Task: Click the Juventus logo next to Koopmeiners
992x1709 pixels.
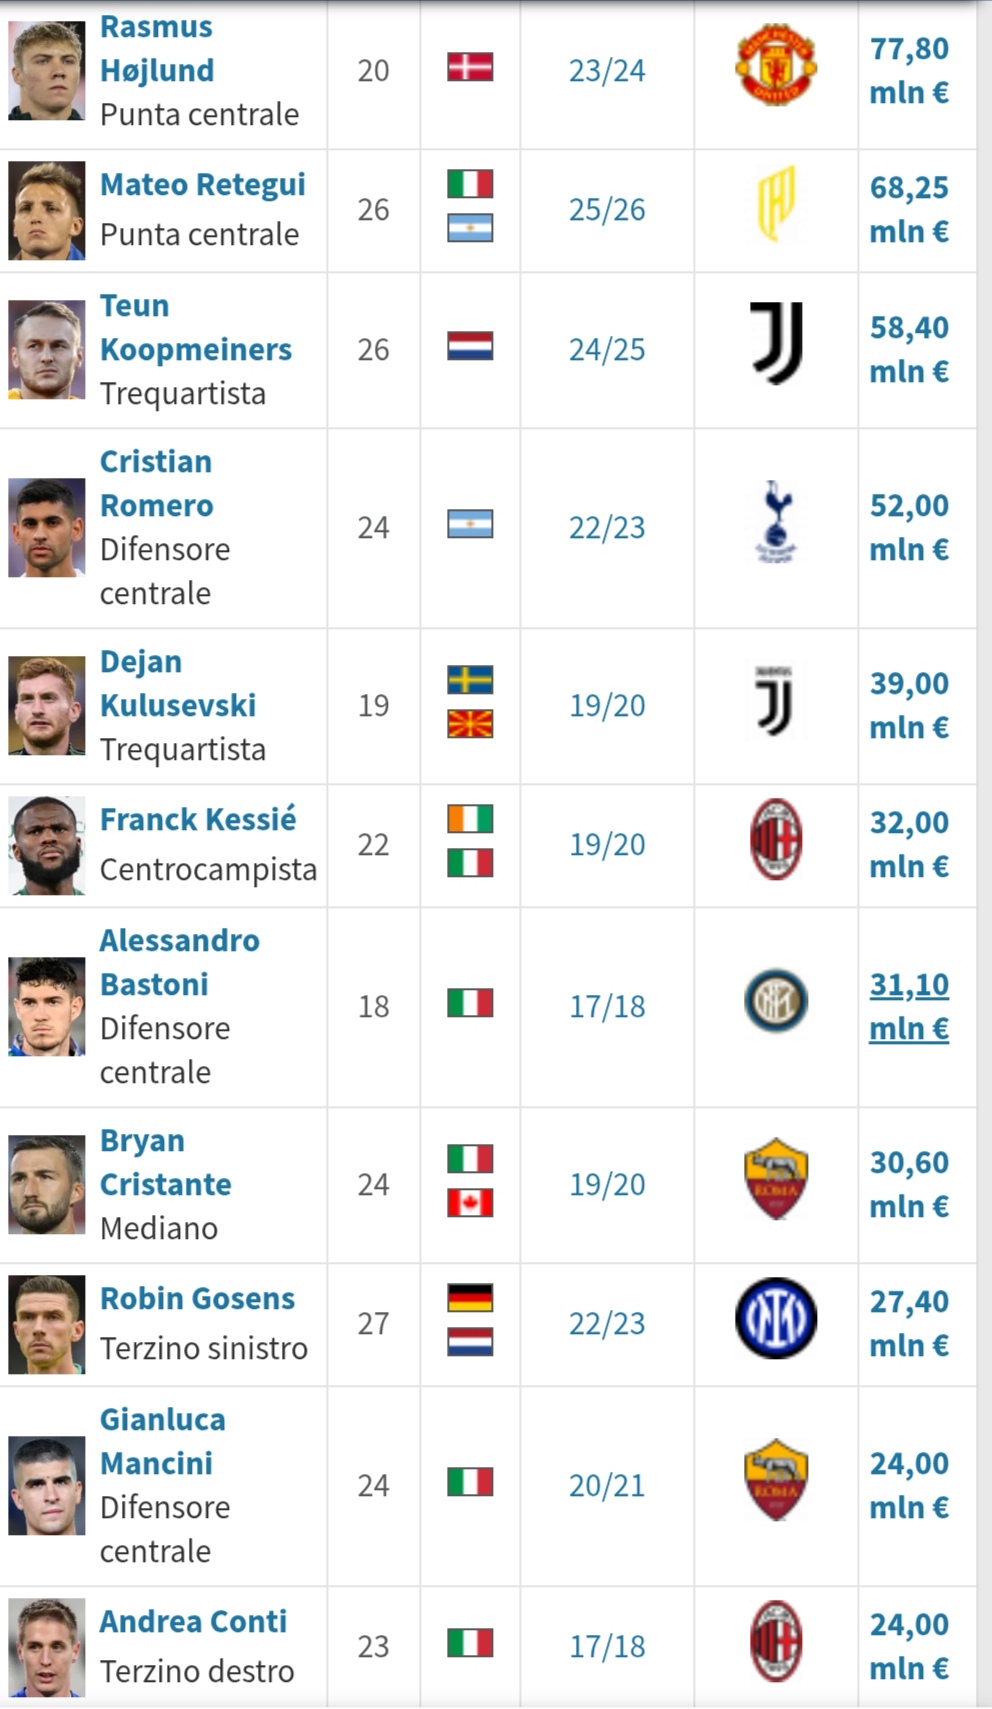Action: [x=776, y=345]
